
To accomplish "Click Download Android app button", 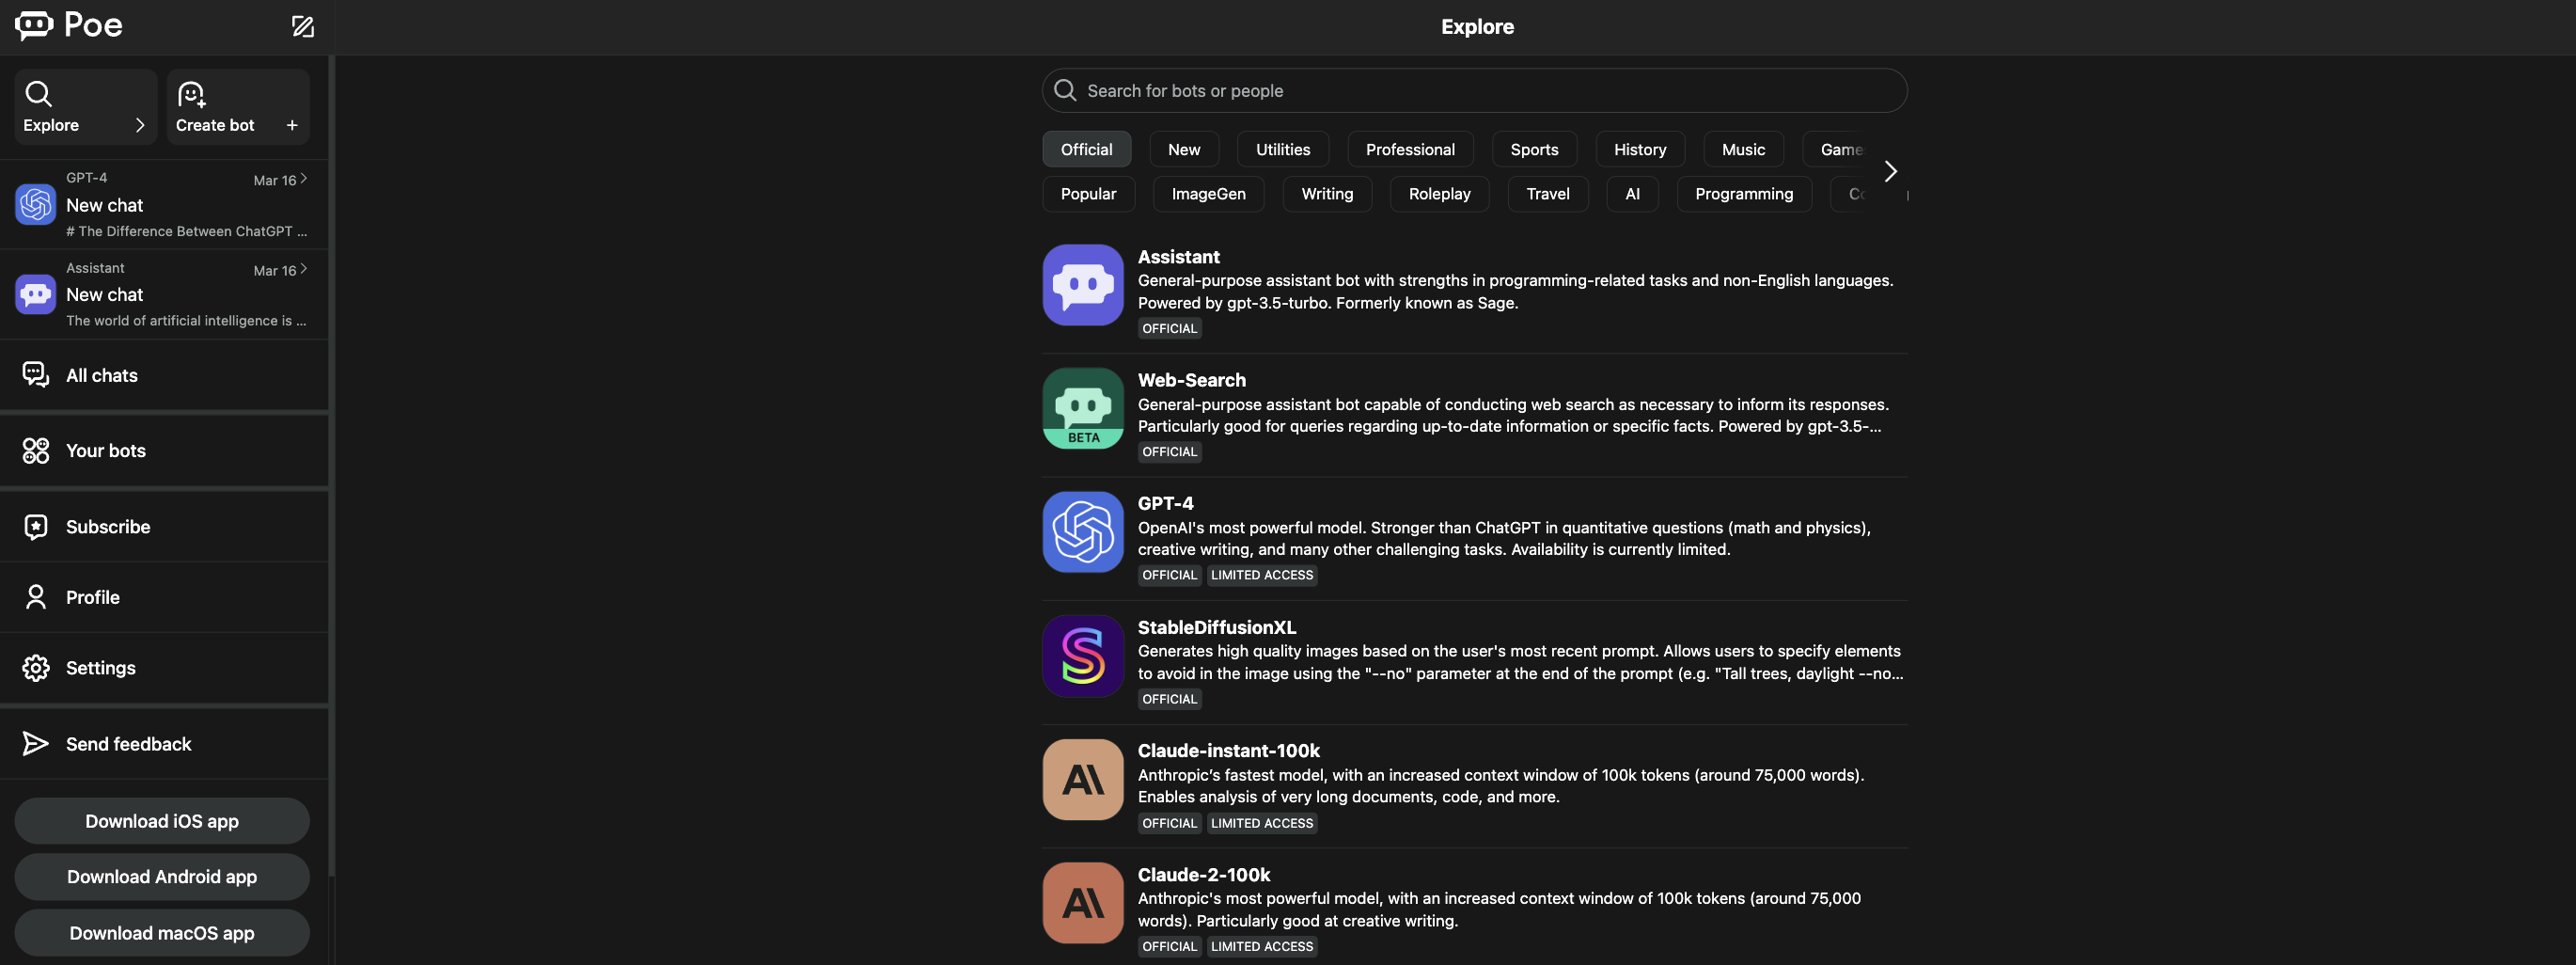I will (x=162, y=877).
